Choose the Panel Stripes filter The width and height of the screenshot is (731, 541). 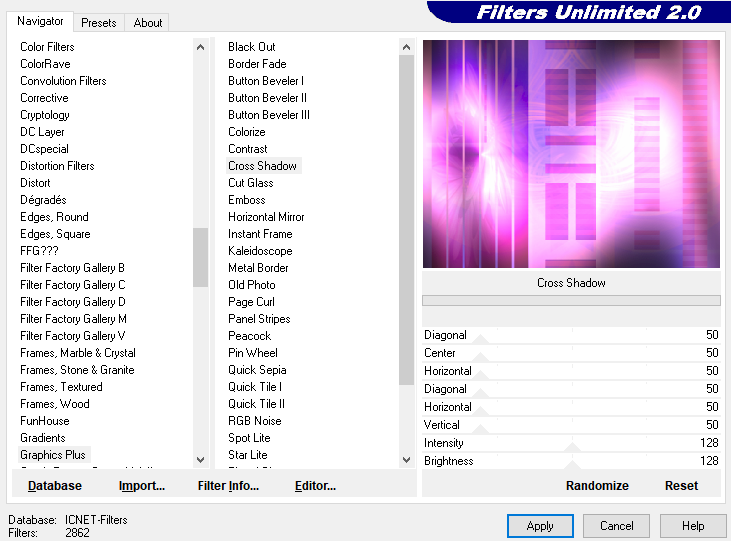tap(259, 319)
